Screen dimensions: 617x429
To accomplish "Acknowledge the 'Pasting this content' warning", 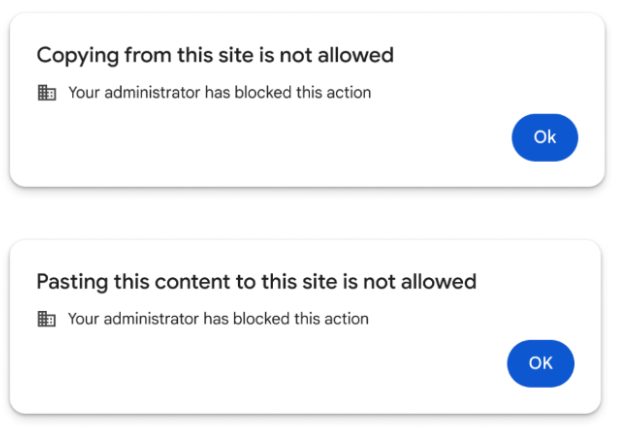I will 540,363.
